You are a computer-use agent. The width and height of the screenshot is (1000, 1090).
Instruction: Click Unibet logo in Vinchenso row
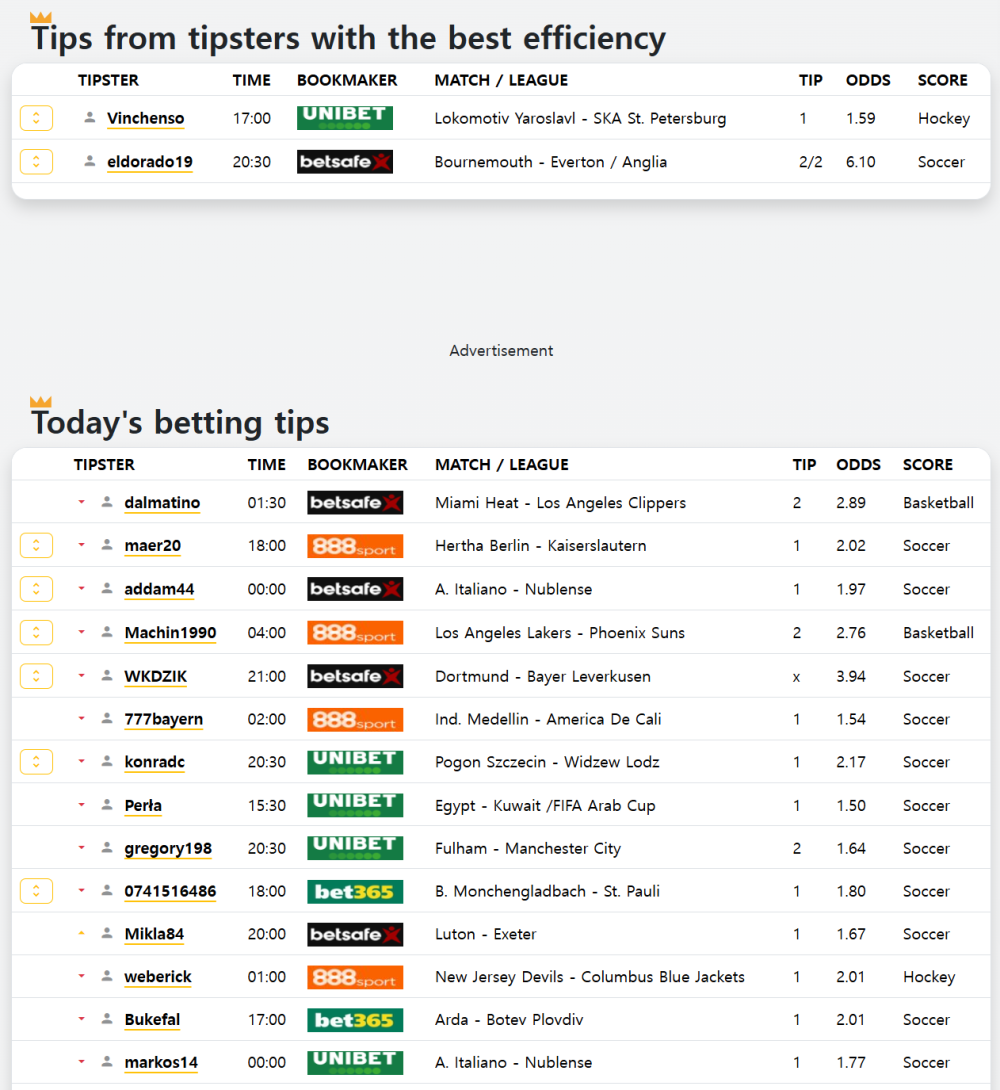click(345, 117)
